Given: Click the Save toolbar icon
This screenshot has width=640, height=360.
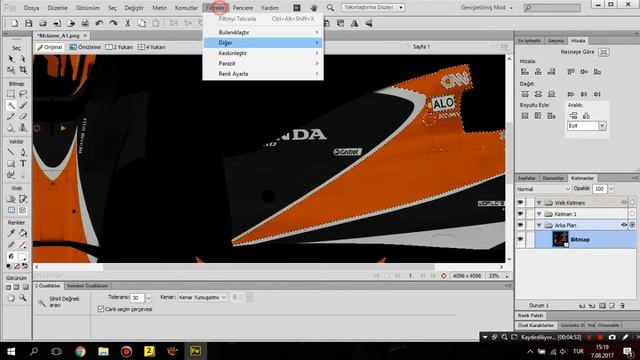Looking at the screenshot, I should (x=29, y=23).
